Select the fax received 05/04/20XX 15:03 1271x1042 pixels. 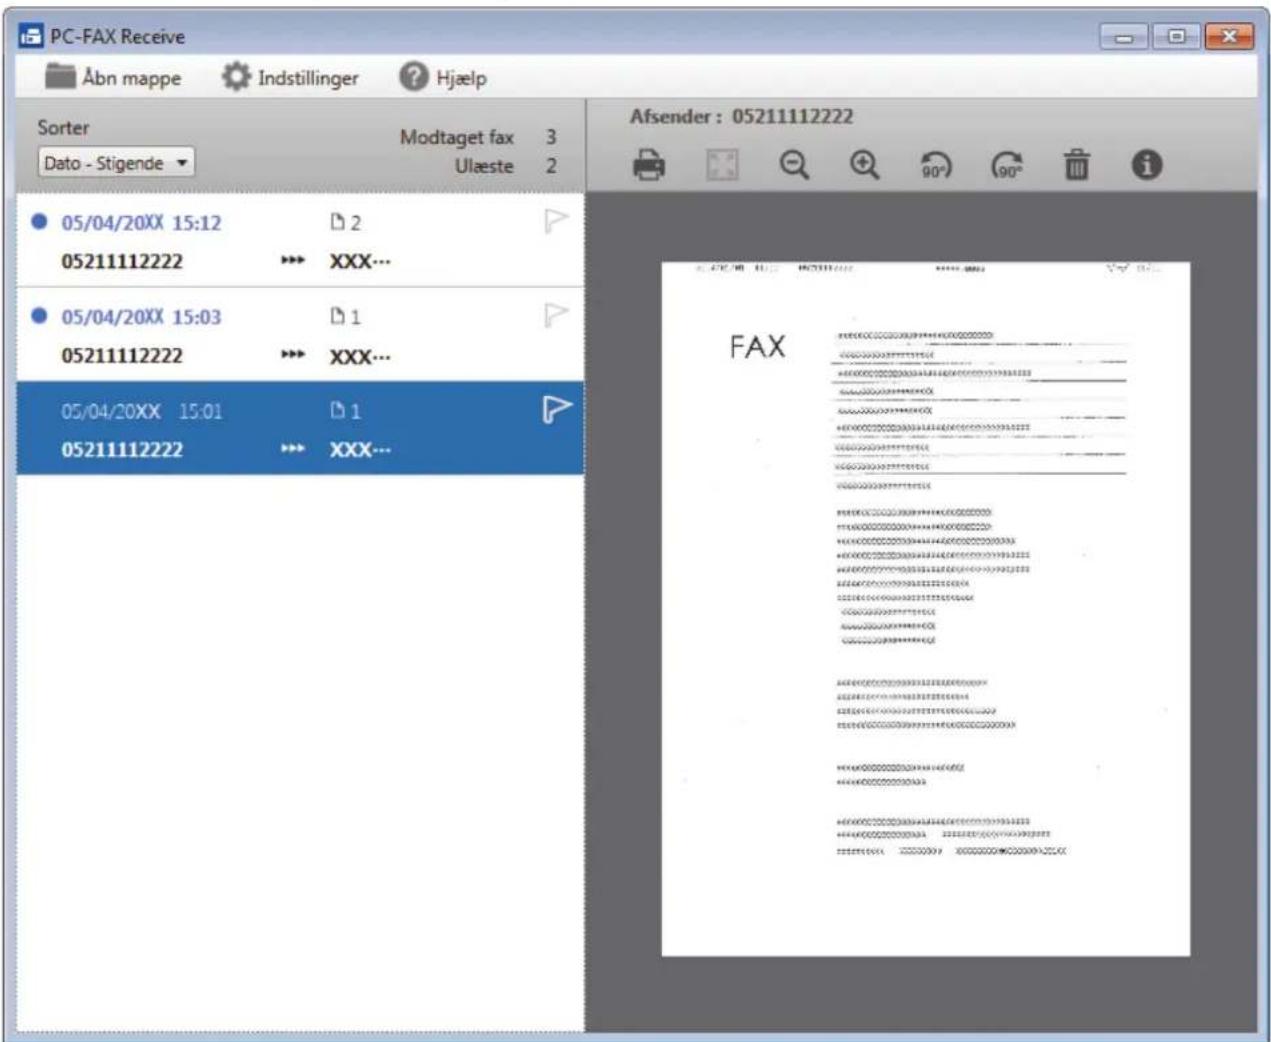pyautogui.click(x=300, y=334)
